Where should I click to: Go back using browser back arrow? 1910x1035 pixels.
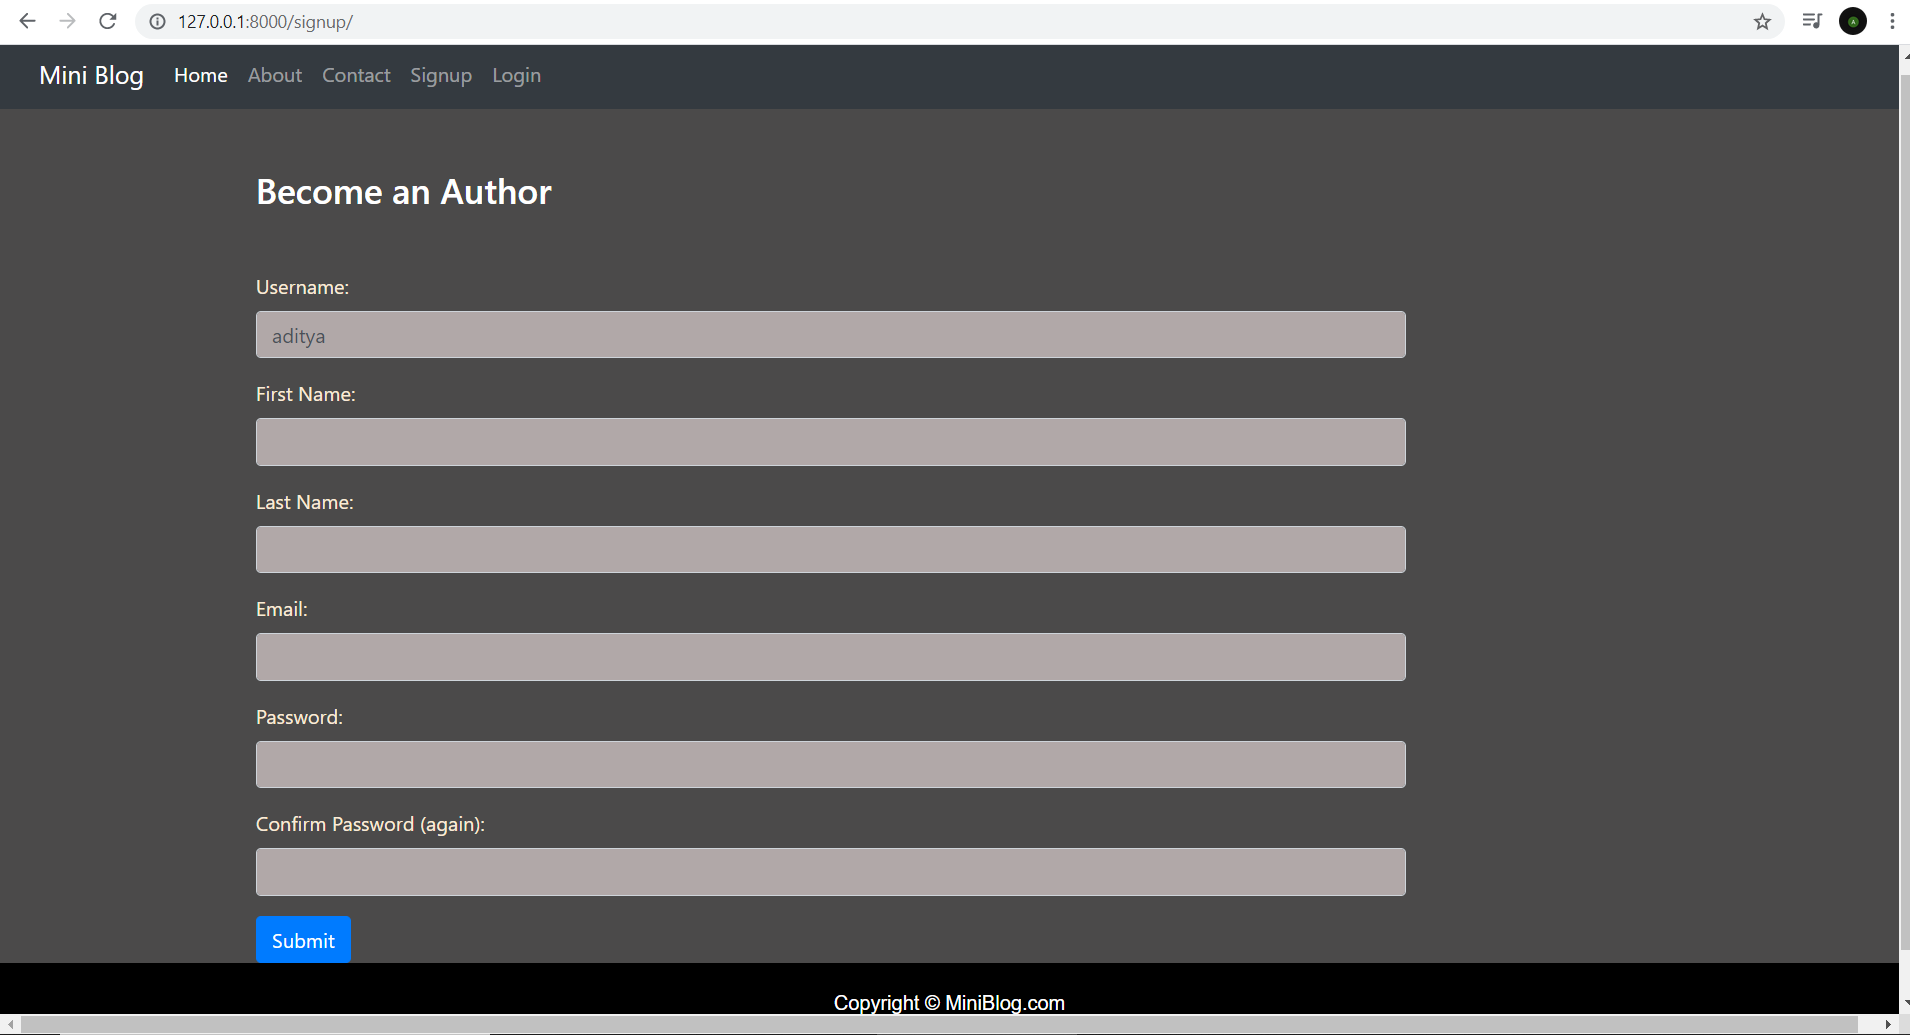(27, 21)
